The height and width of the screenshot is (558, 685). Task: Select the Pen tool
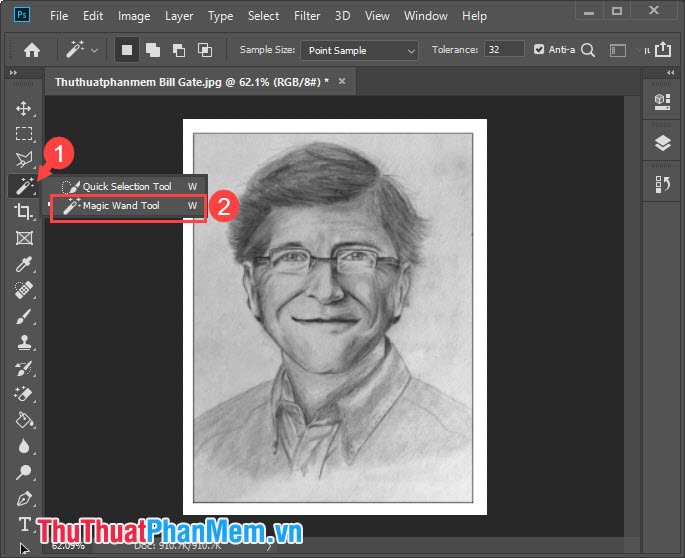pyautogui.click(x=24, y=499)
